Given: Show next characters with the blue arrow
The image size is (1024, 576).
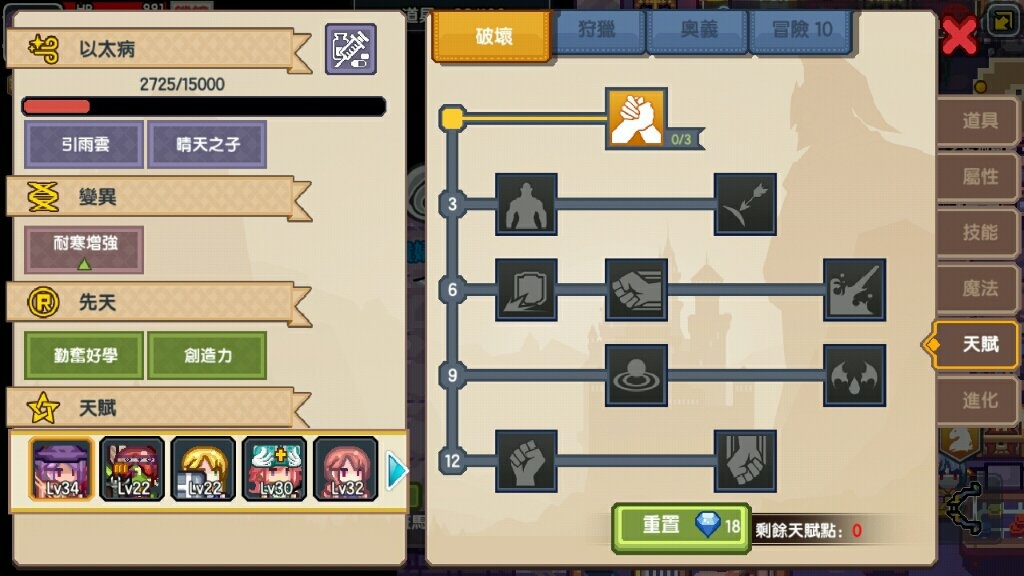Looking at the screenshot, I should pos(396,471).
